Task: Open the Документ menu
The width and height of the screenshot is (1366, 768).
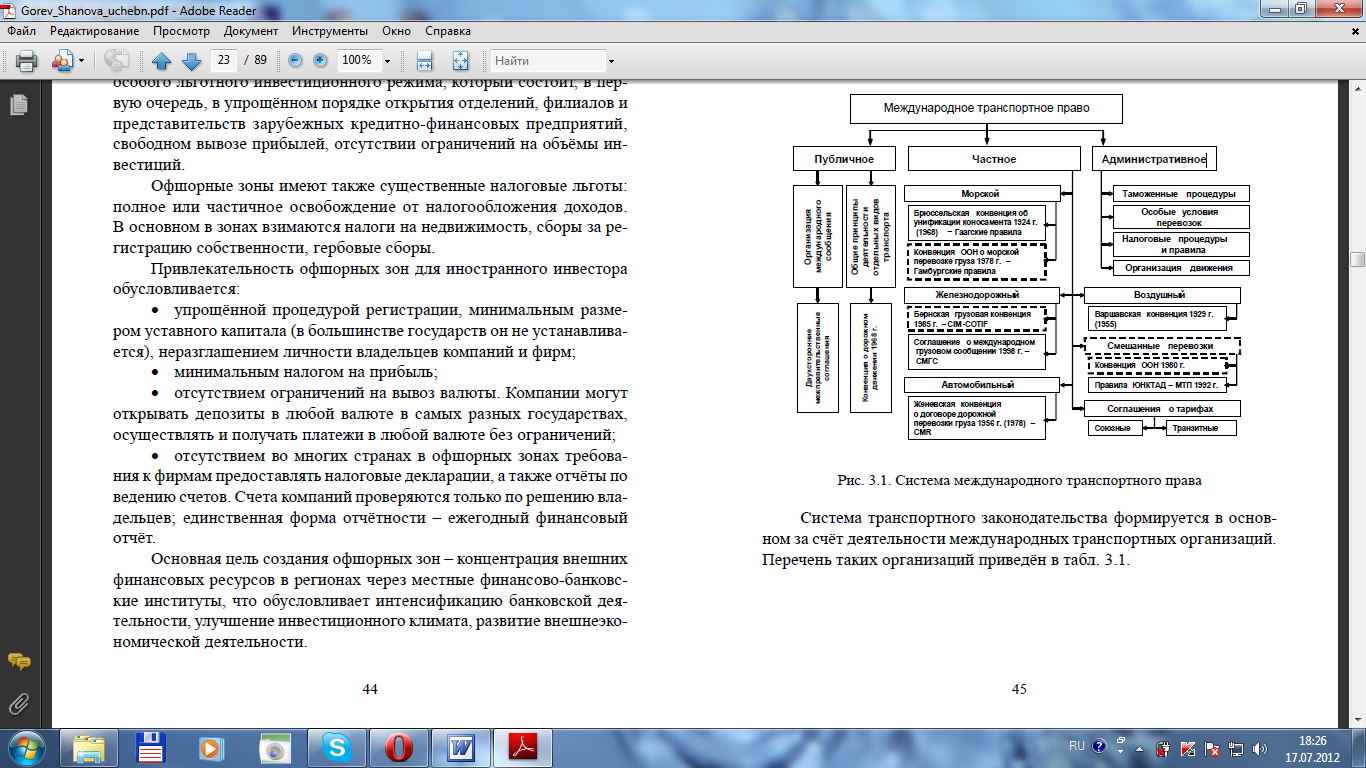Action: 251,31
